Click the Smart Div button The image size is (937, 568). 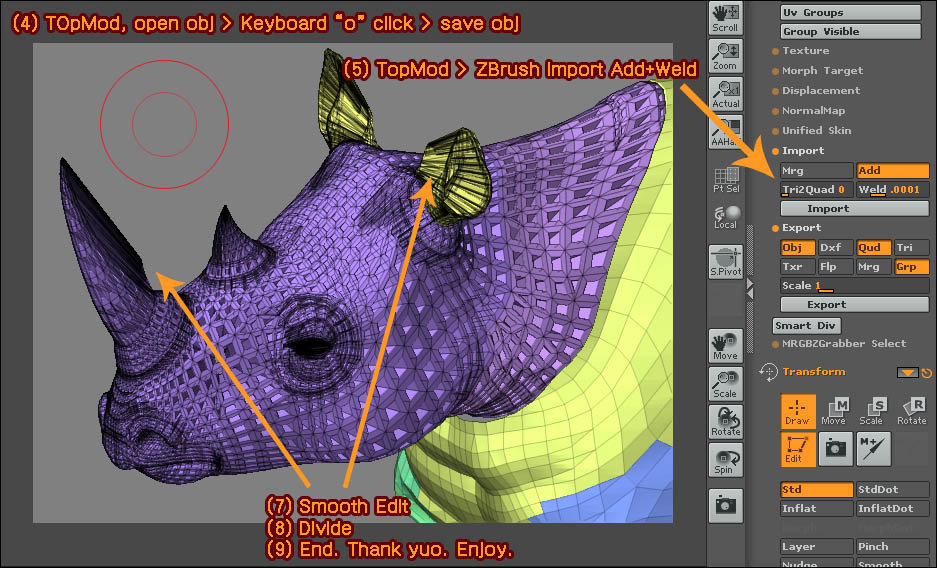(806, 326)
